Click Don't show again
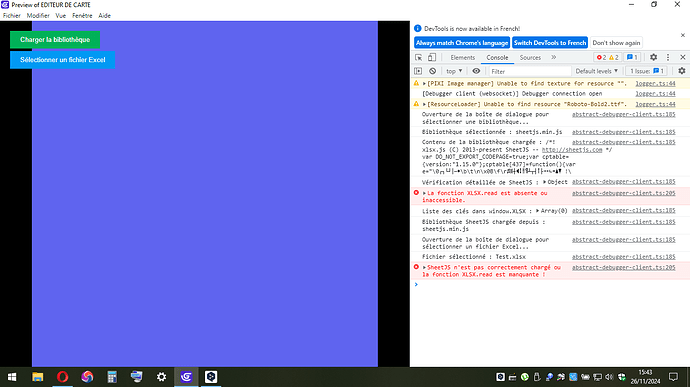The image size is (690, 387). pos(616,43)
